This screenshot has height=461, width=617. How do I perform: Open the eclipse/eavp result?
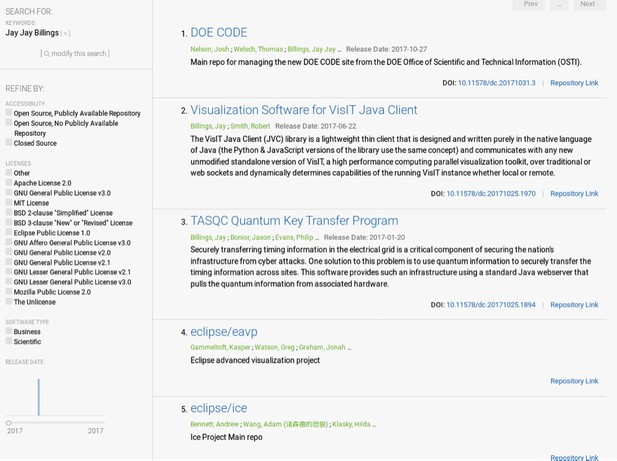point(224,332)
